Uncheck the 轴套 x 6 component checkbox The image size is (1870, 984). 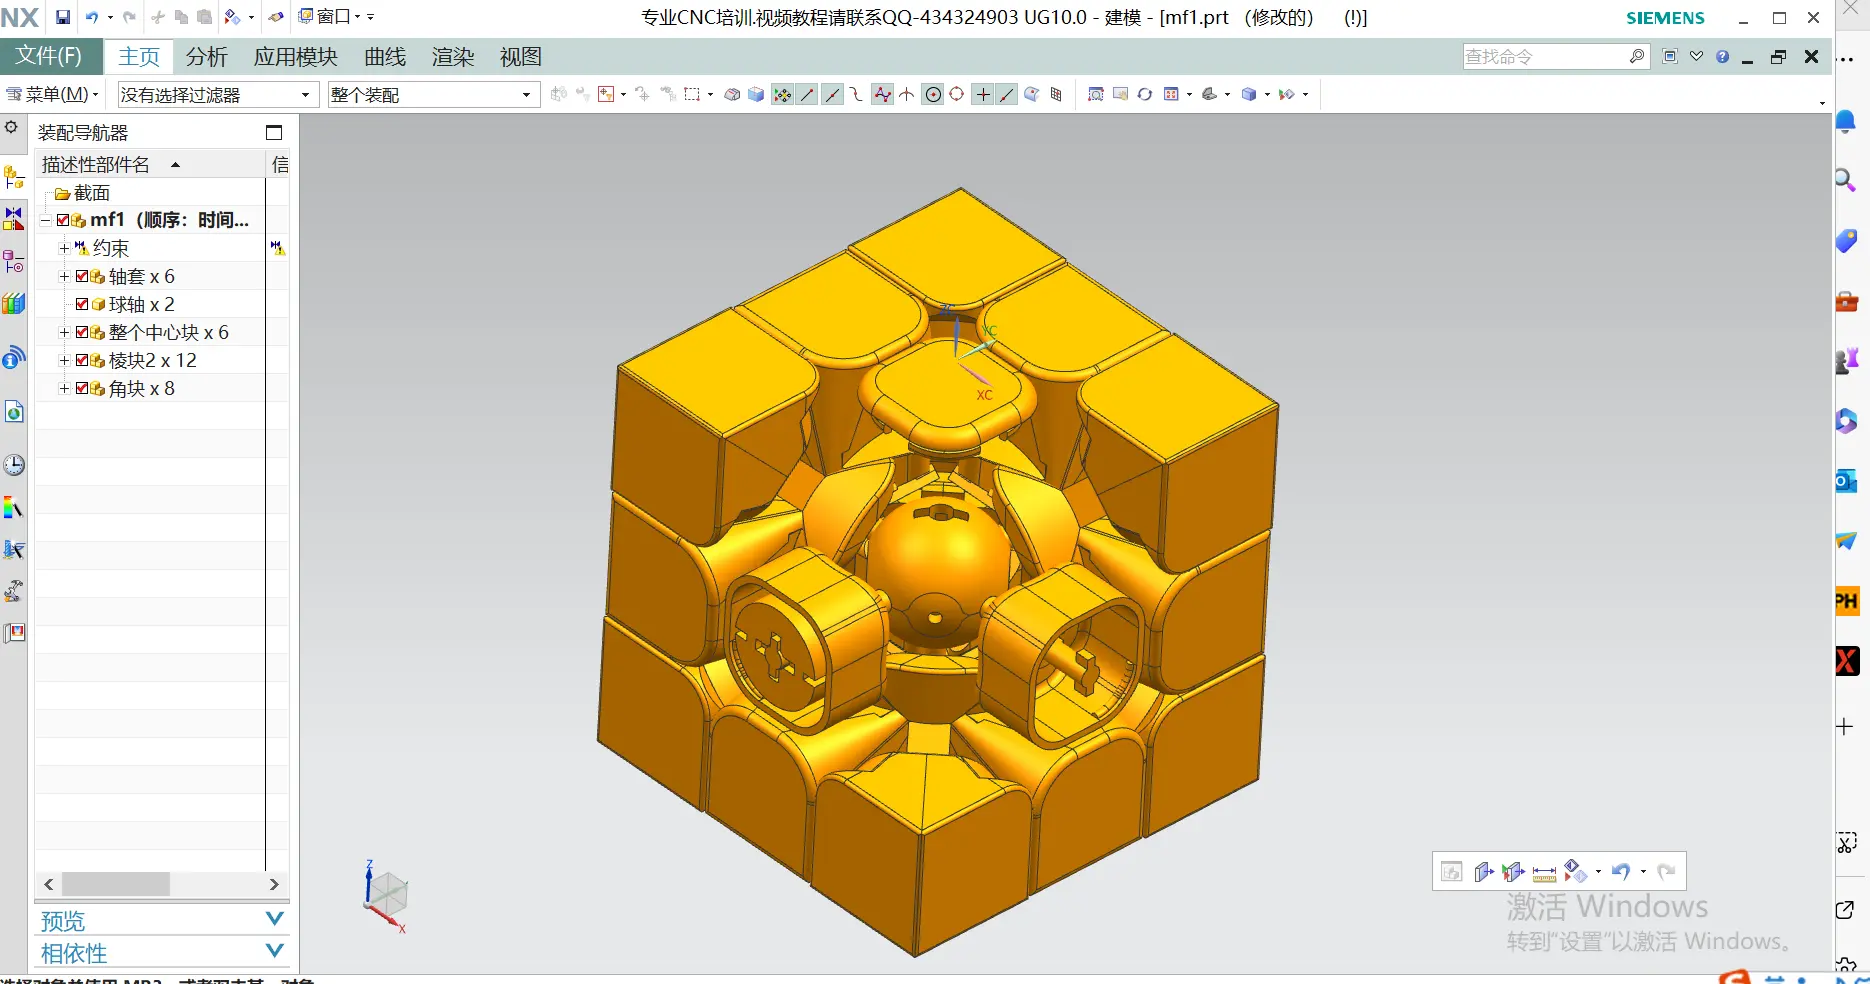(x=82, y=277)
